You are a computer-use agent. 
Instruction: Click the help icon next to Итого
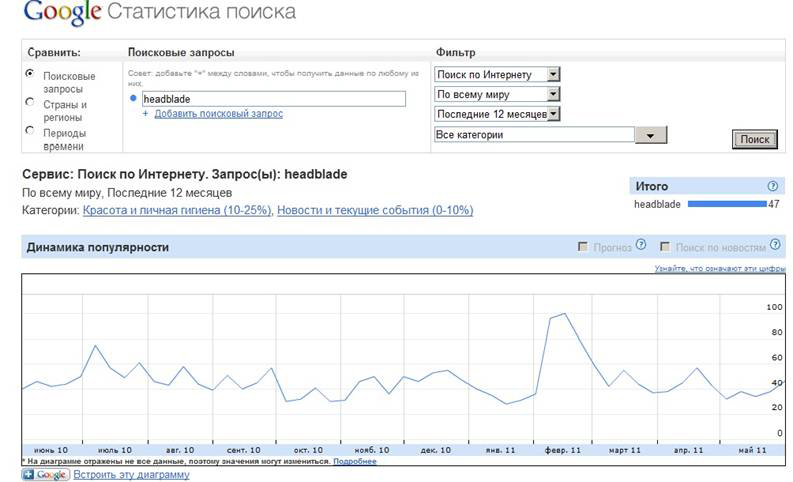tap(772, 186)
